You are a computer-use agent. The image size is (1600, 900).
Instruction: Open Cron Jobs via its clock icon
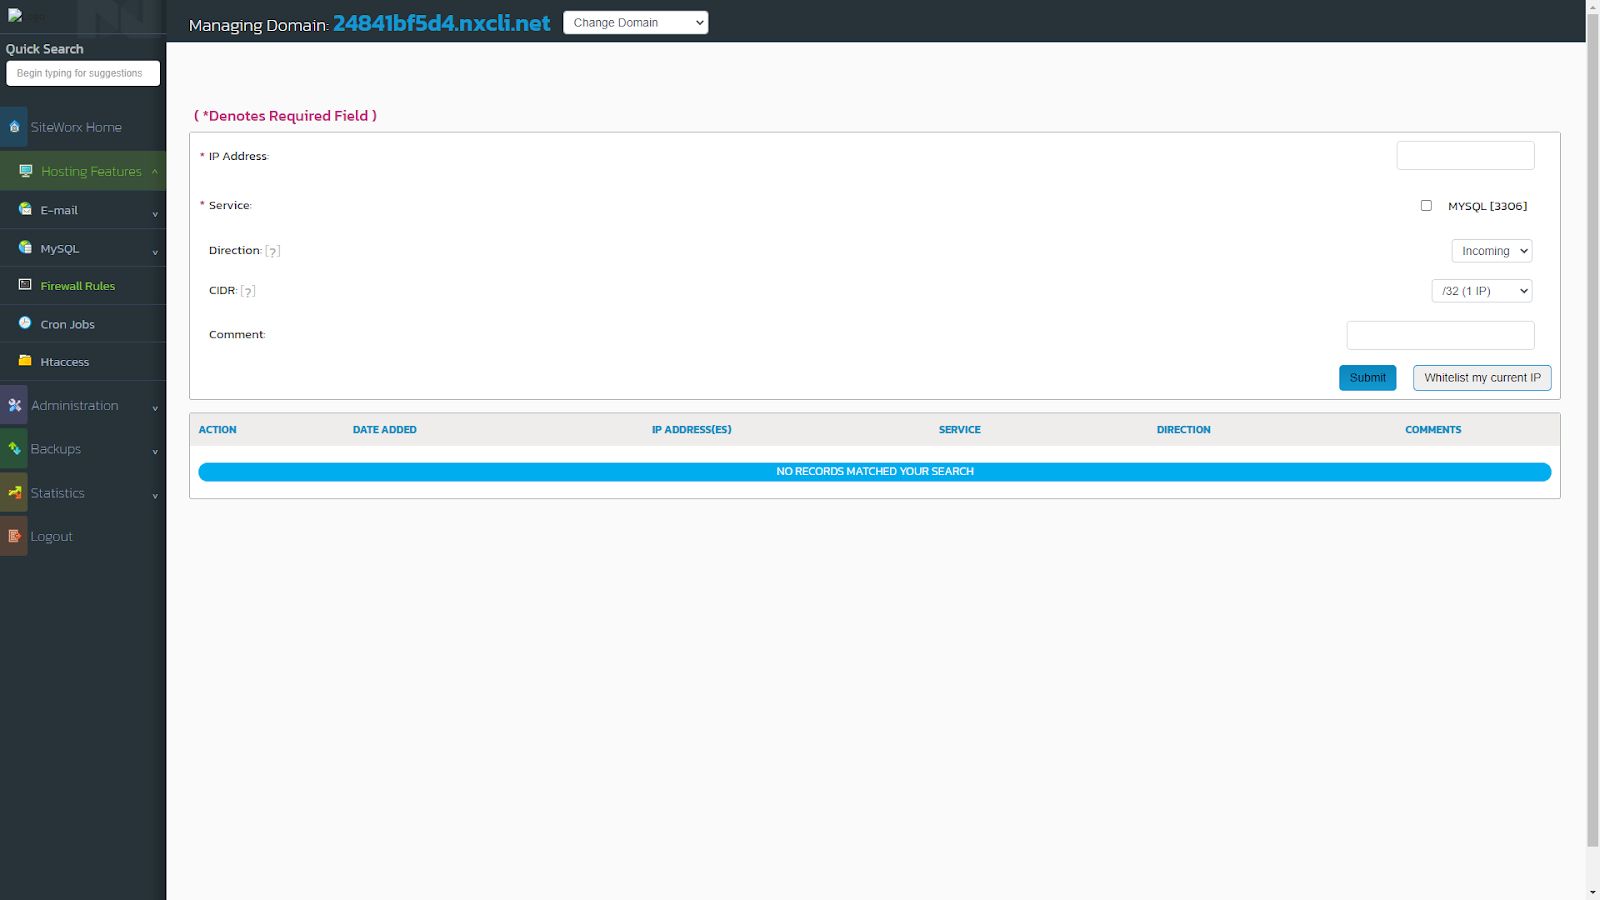click(24, 323)
